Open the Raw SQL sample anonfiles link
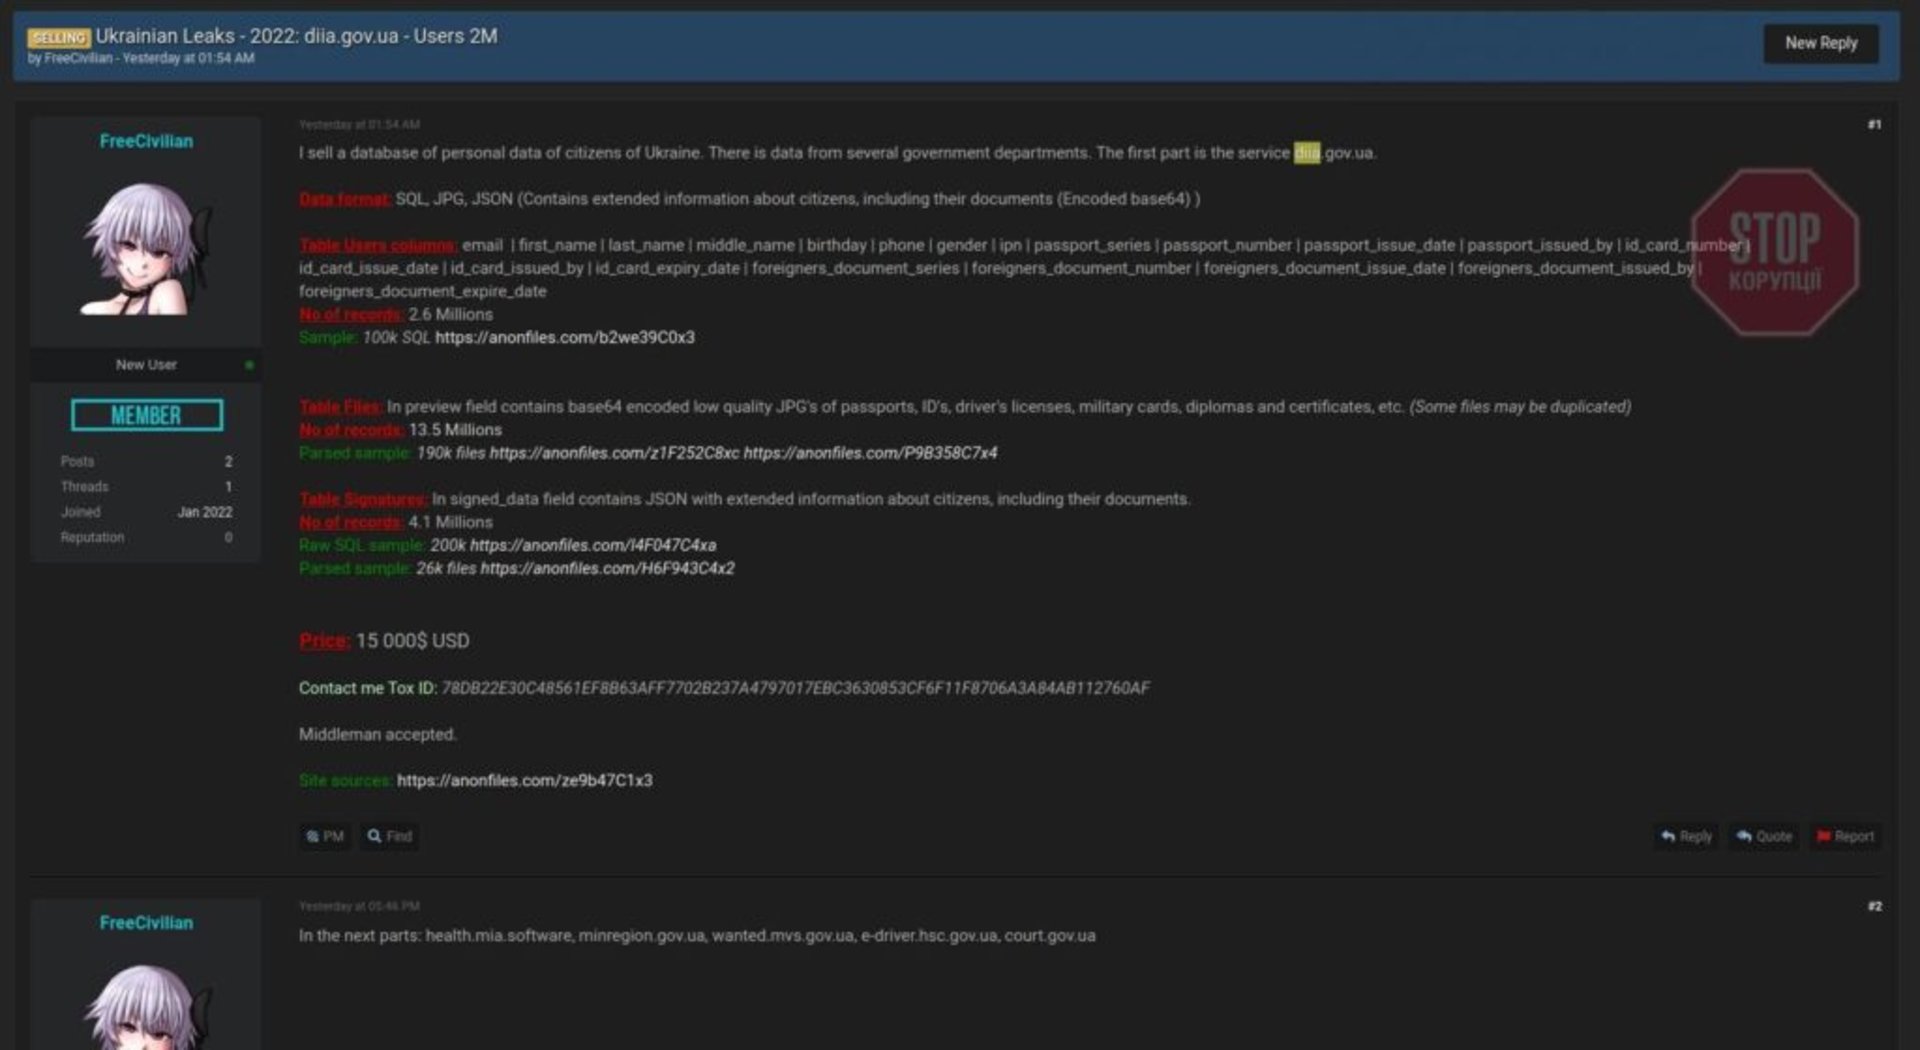Image resolution: width=1920 pixels, height=1050 pixels. pyautogui.click(x=593, y=545)
